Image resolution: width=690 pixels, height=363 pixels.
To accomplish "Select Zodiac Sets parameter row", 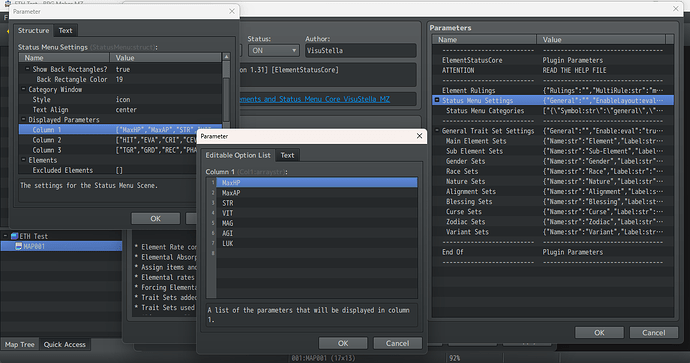I will point(553,222).
